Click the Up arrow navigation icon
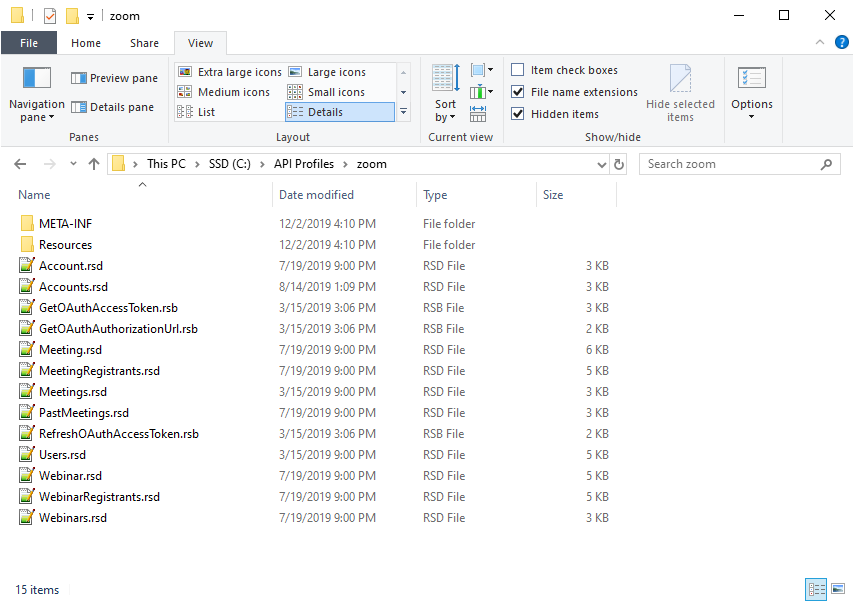Screen dimensions: 854x602 (x=94, y=164)
